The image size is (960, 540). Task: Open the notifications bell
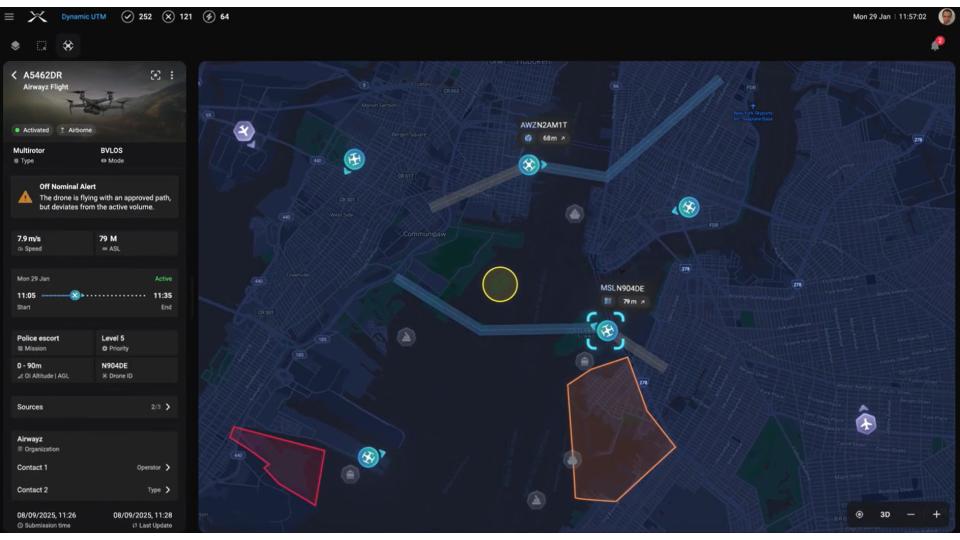[x=936, y=45]
